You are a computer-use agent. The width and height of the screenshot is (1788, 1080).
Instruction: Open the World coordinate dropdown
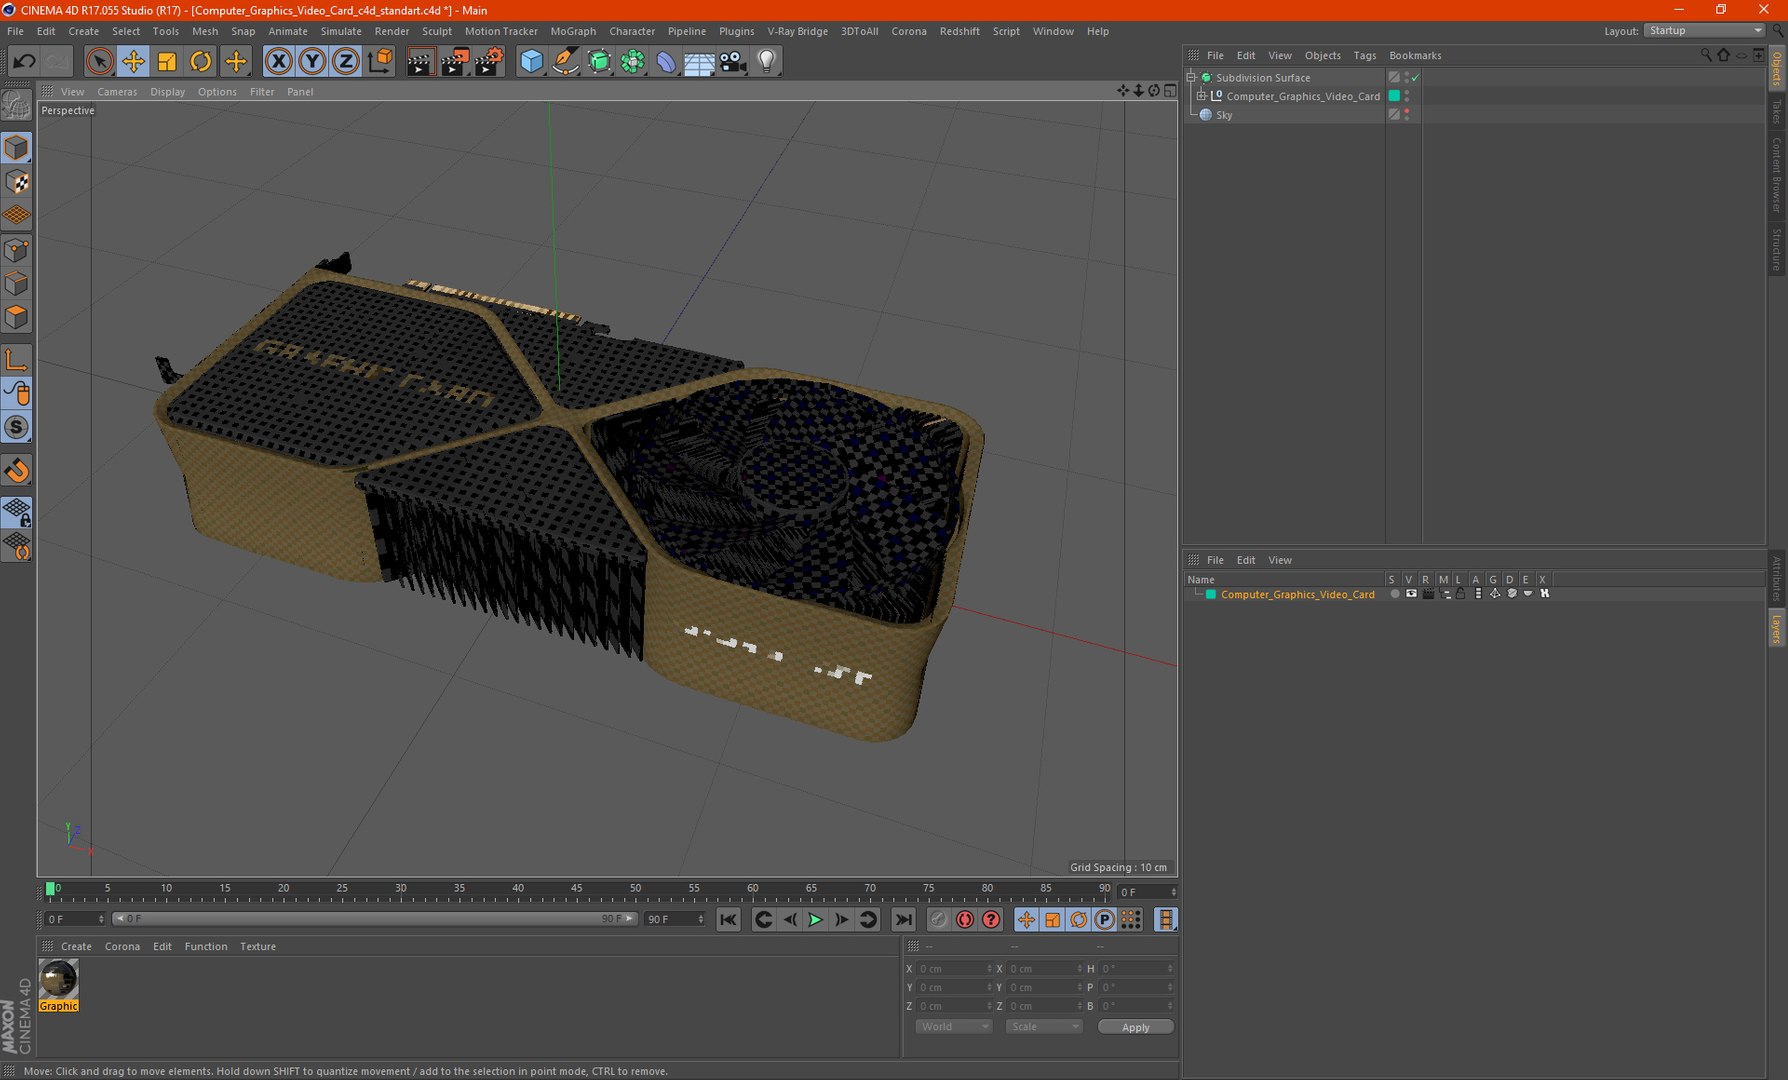(x=952, y=1027)
